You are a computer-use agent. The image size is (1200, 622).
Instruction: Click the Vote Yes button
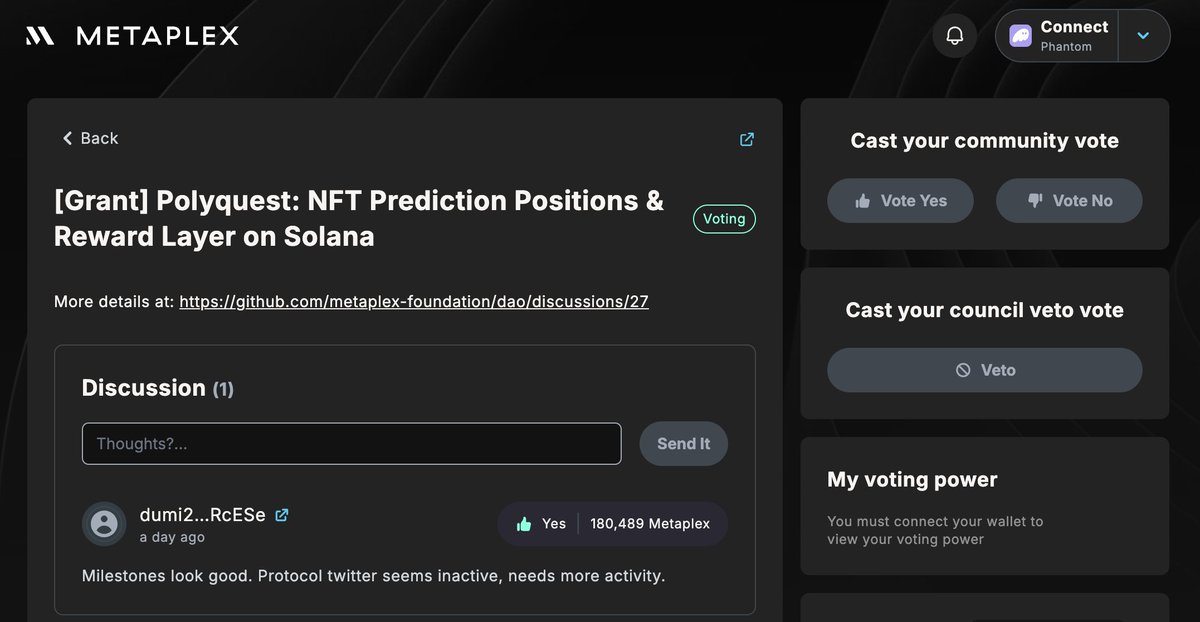click(x=900, y=201)
